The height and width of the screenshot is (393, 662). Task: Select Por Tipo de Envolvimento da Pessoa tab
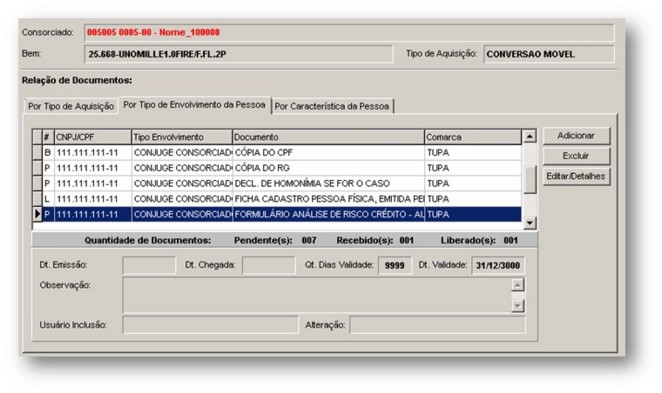tap(194, 105)
